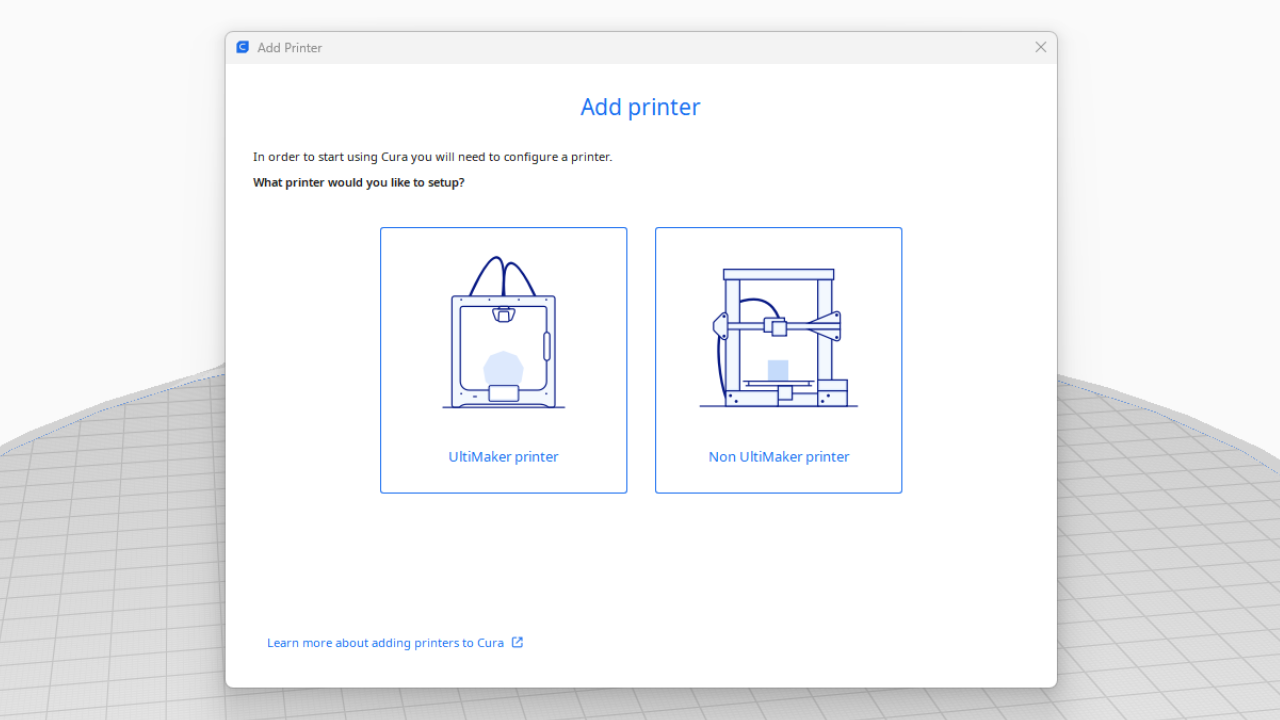Click the Cura logo in the title bar
1280x720 pixels.
coord(242,47)
